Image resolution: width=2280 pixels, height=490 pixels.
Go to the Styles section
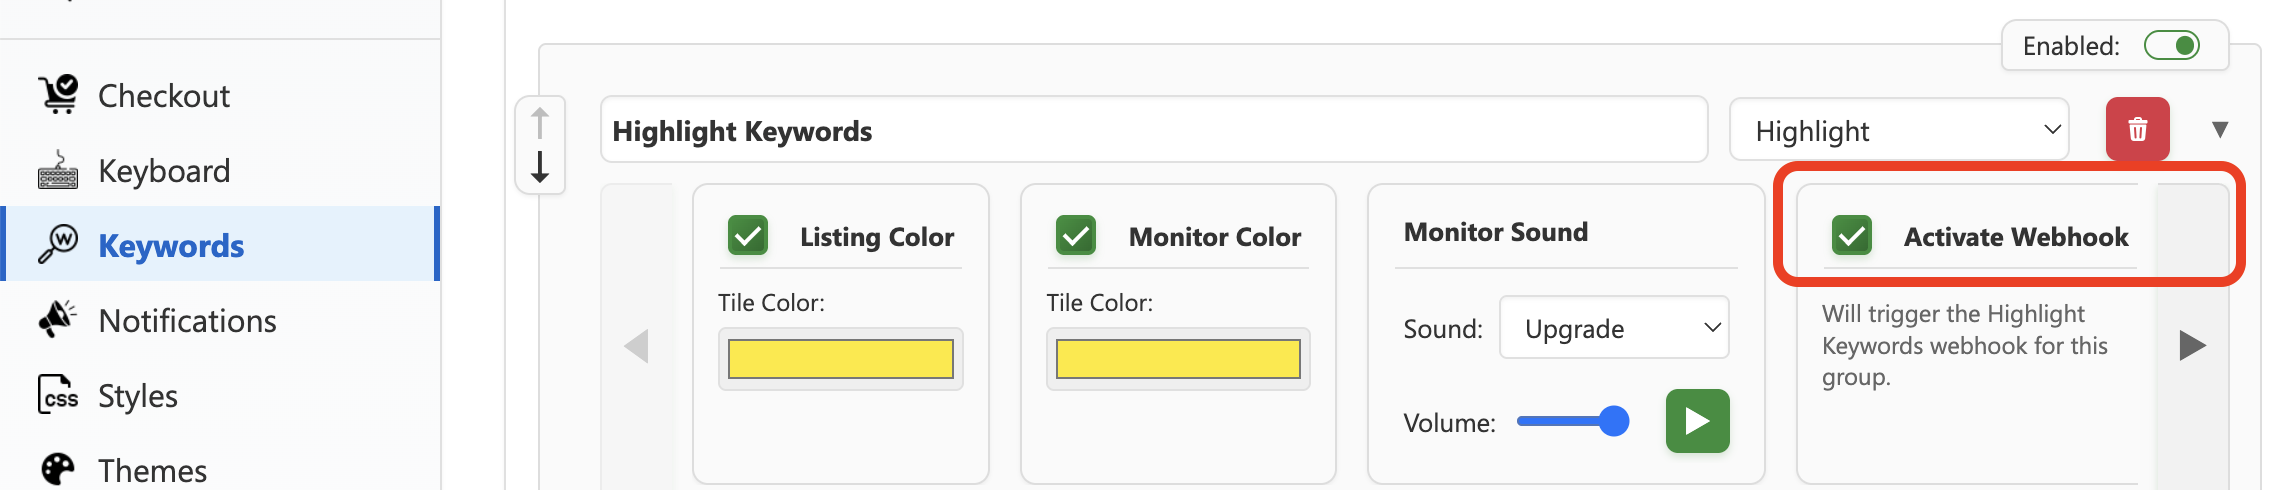click(137, 396)
